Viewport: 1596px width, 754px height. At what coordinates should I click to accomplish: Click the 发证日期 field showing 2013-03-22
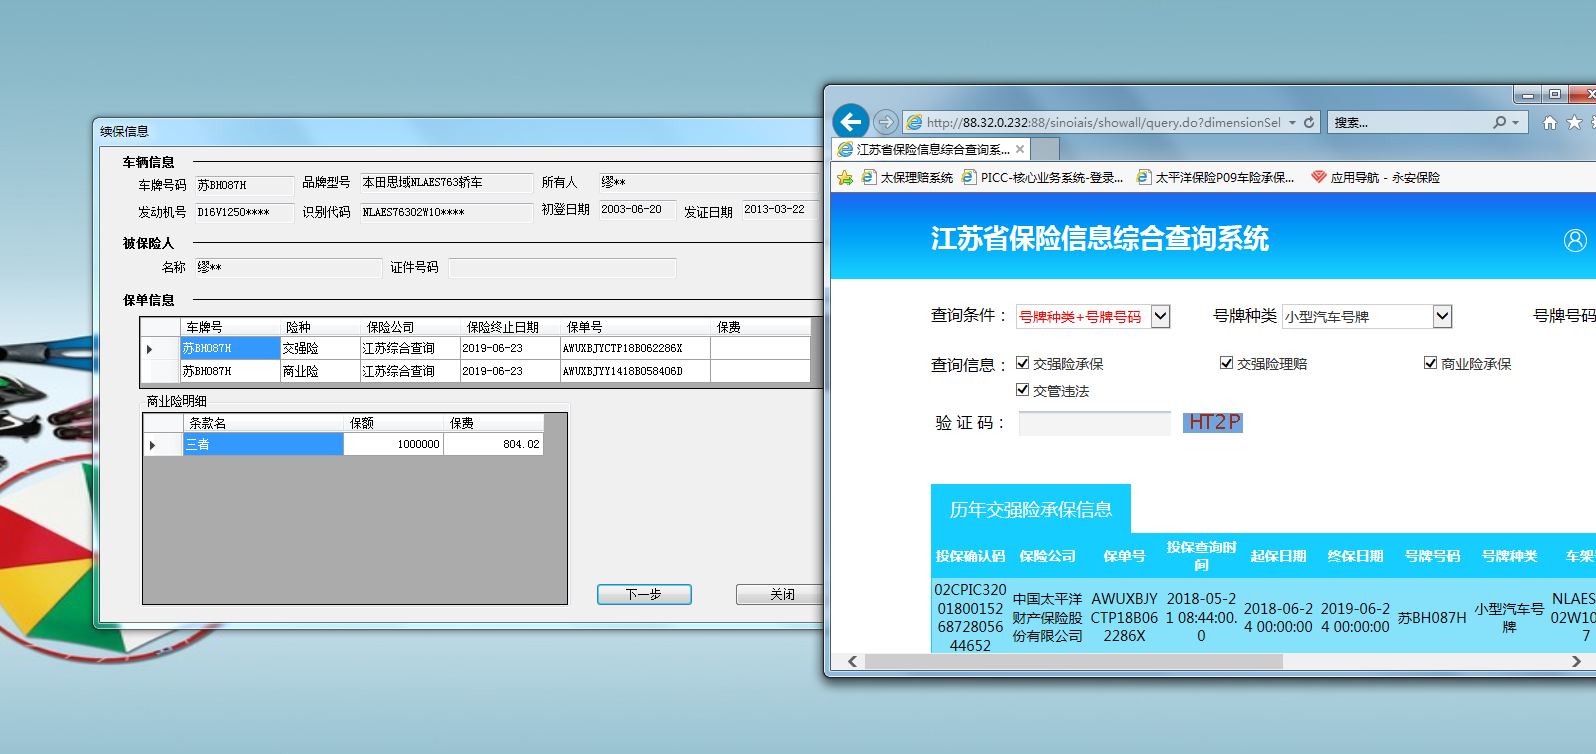click(780, 210)
